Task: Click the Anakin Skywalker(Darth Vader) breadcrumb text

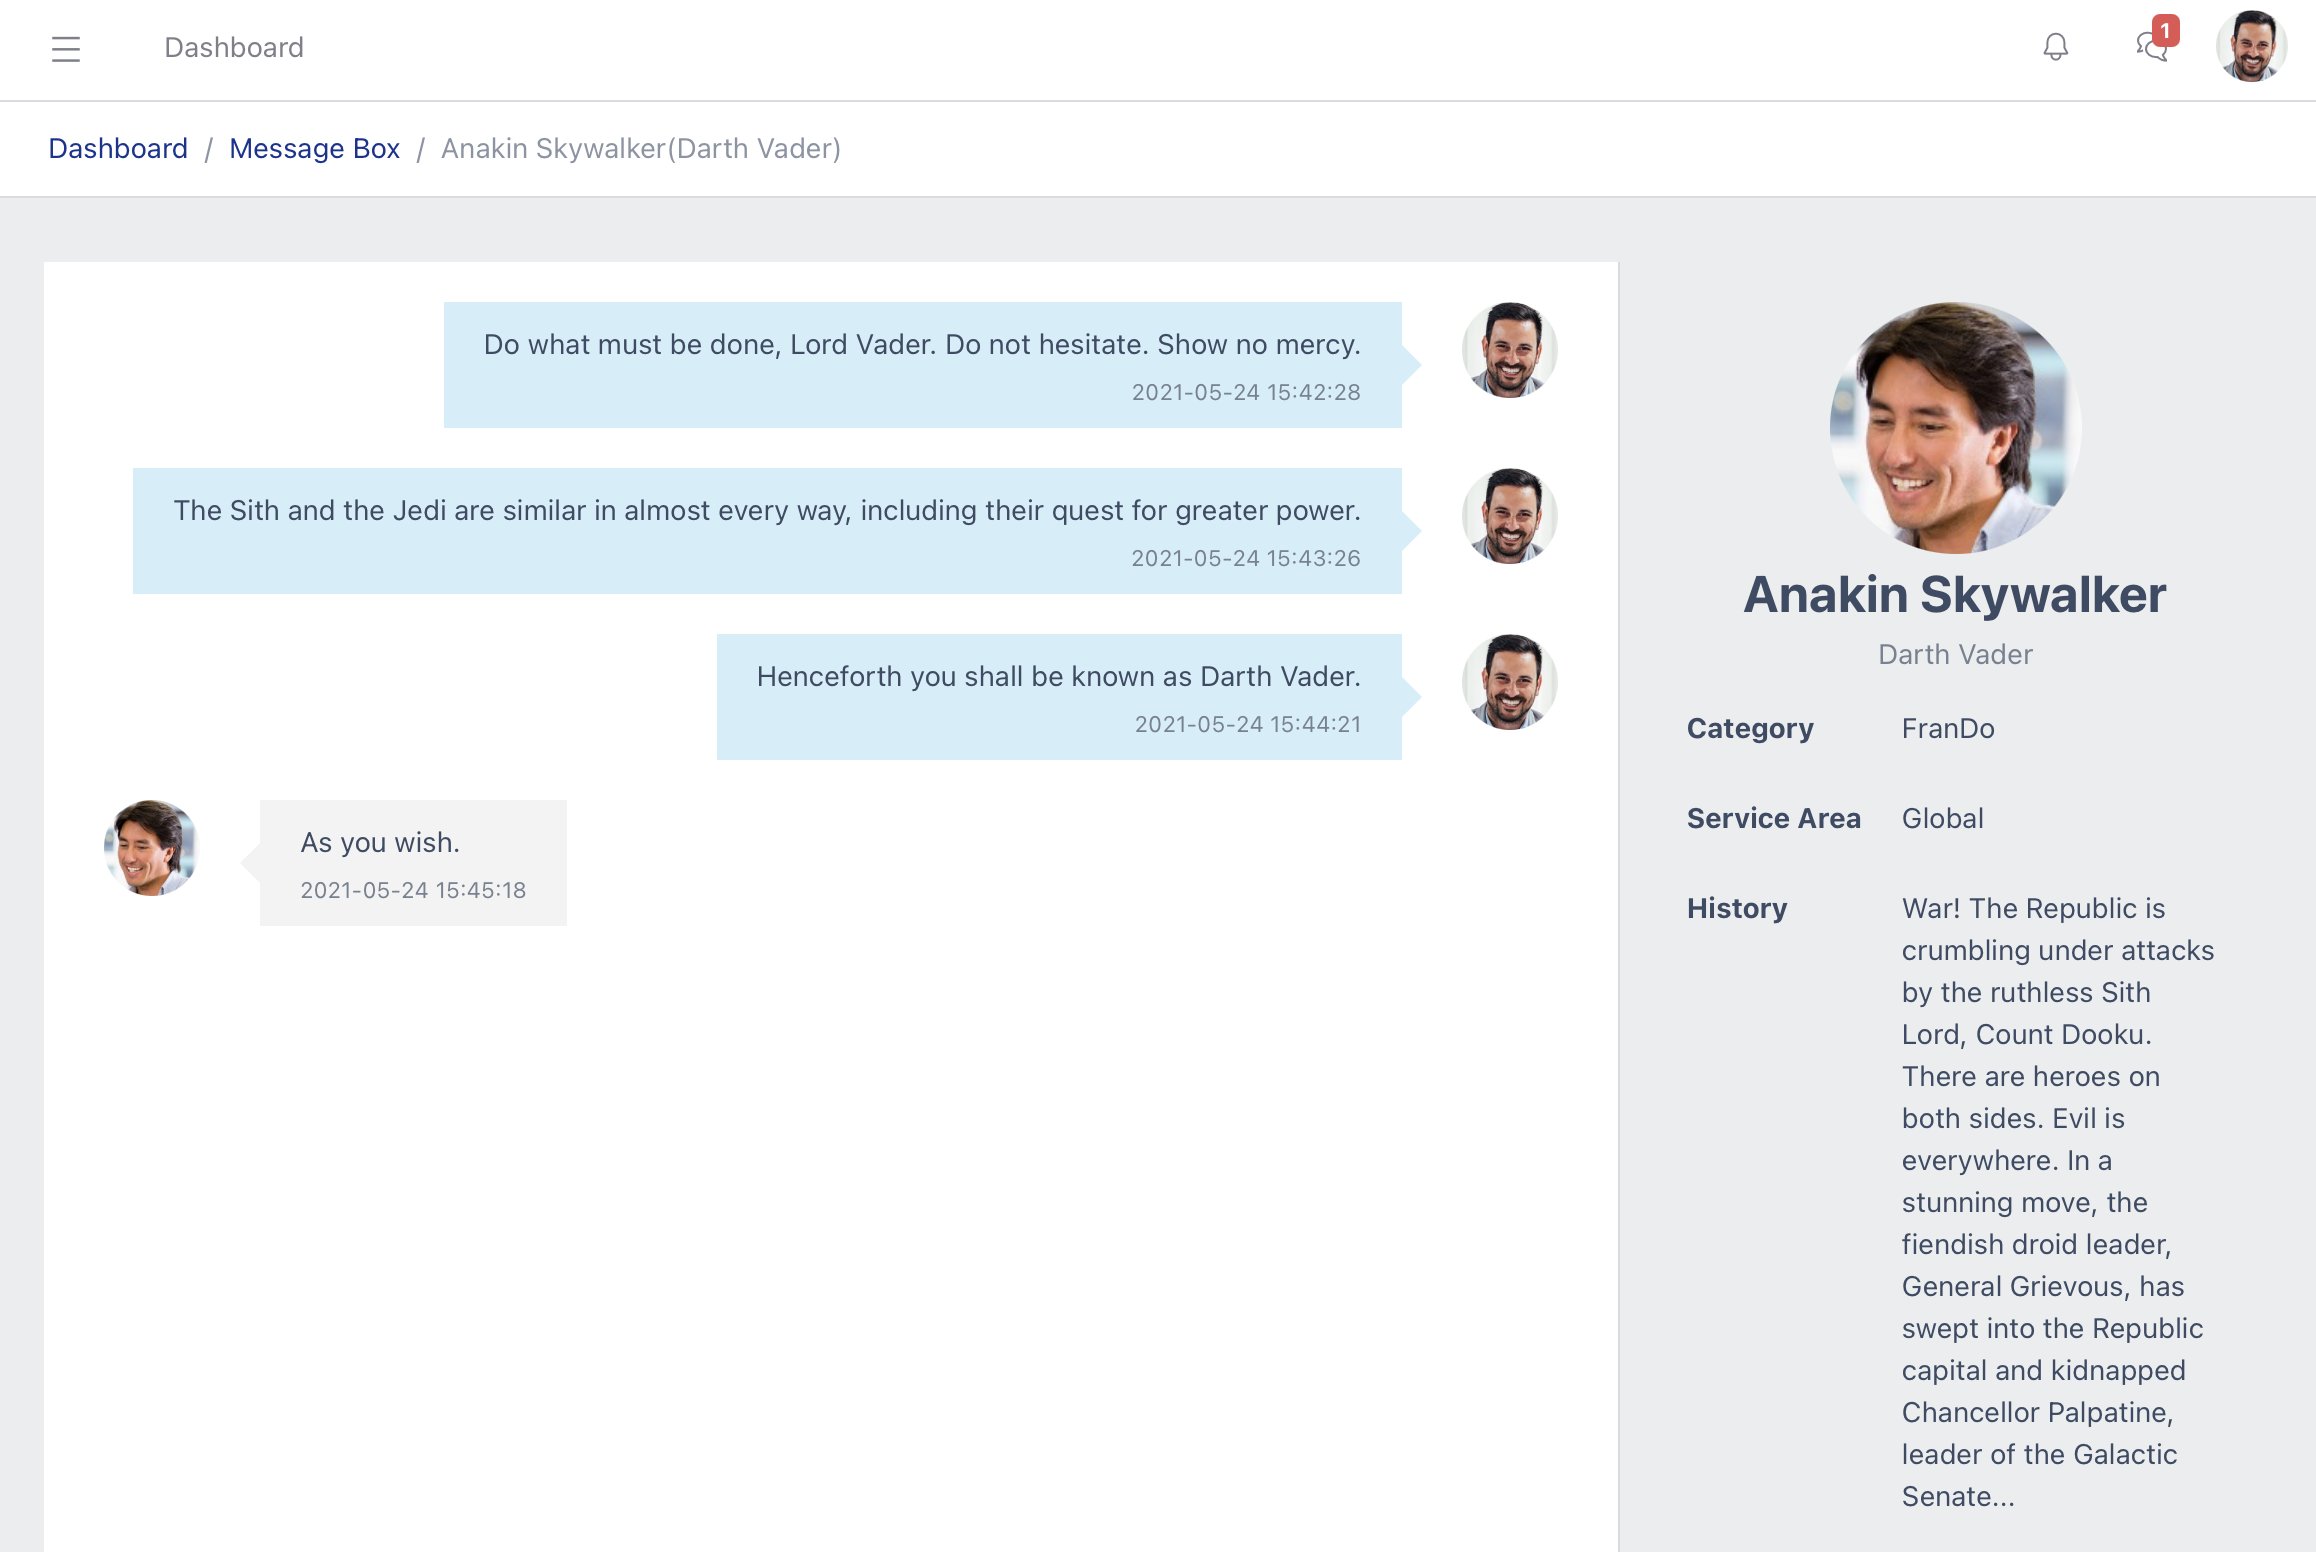Action: point(641,148)
